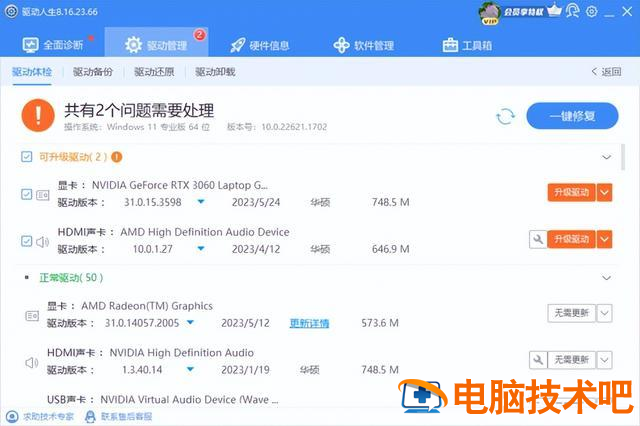Click 升级驱动 for AMD High Definition Audio
Image resolution: width=640 pixels, height=426 pixels.
click(571, 239)
